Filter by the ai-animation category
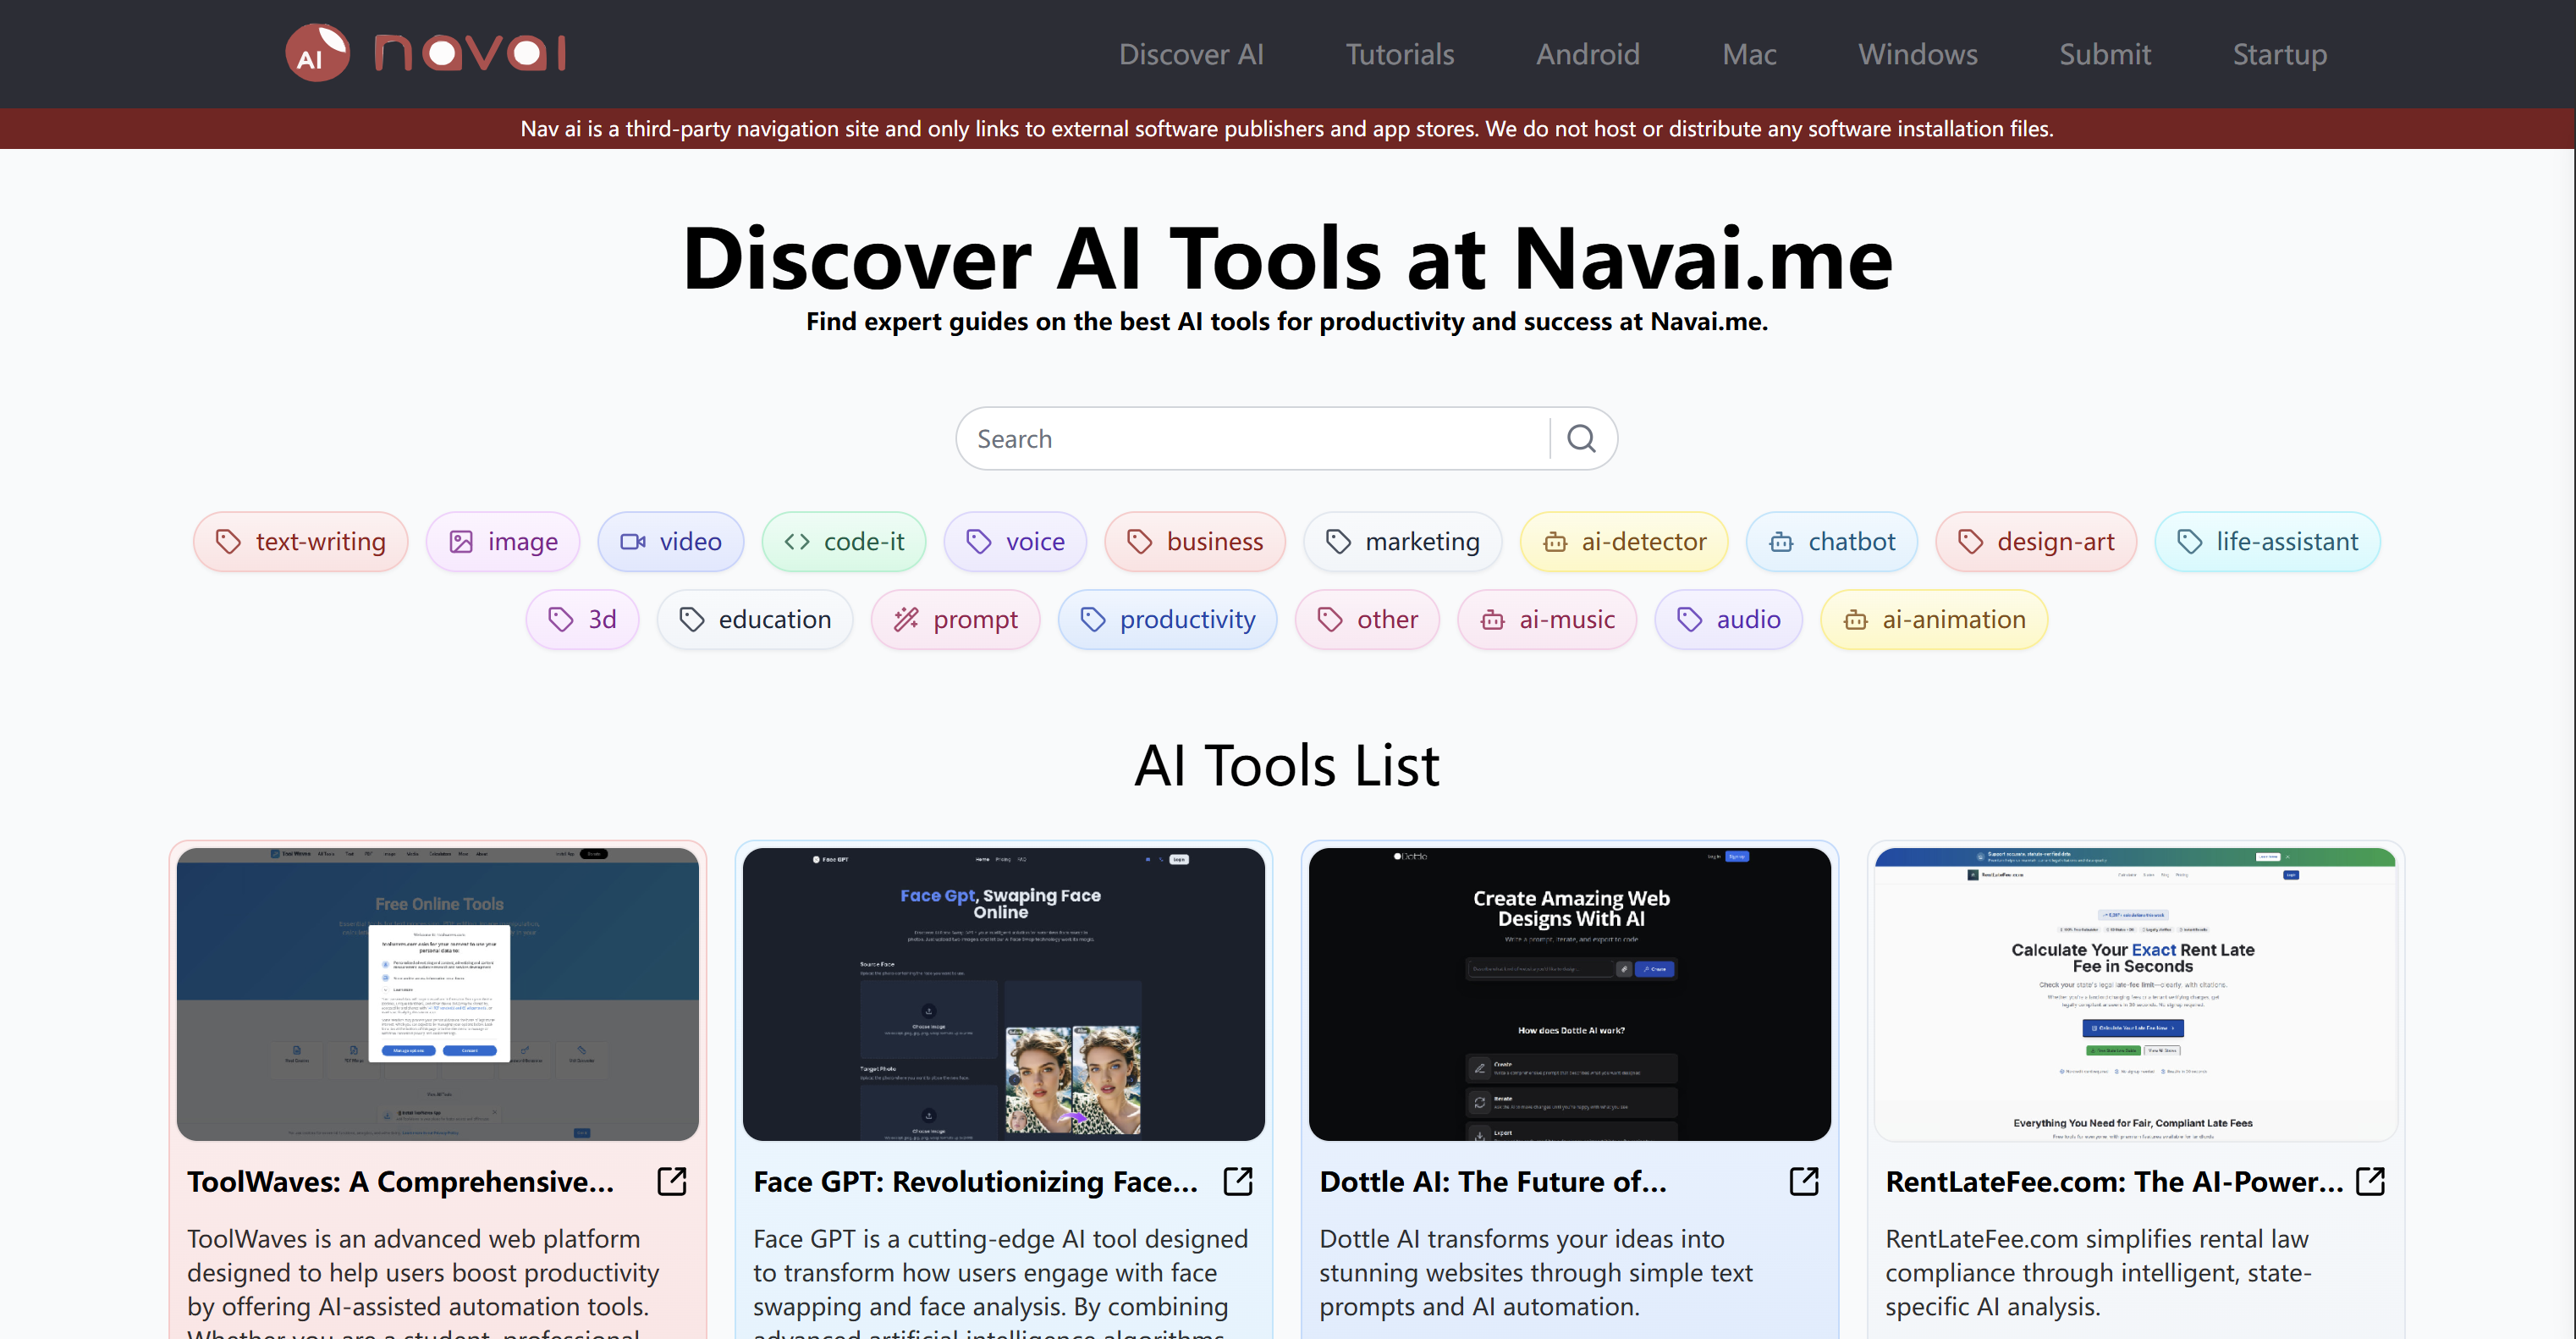 point(1933,619)
